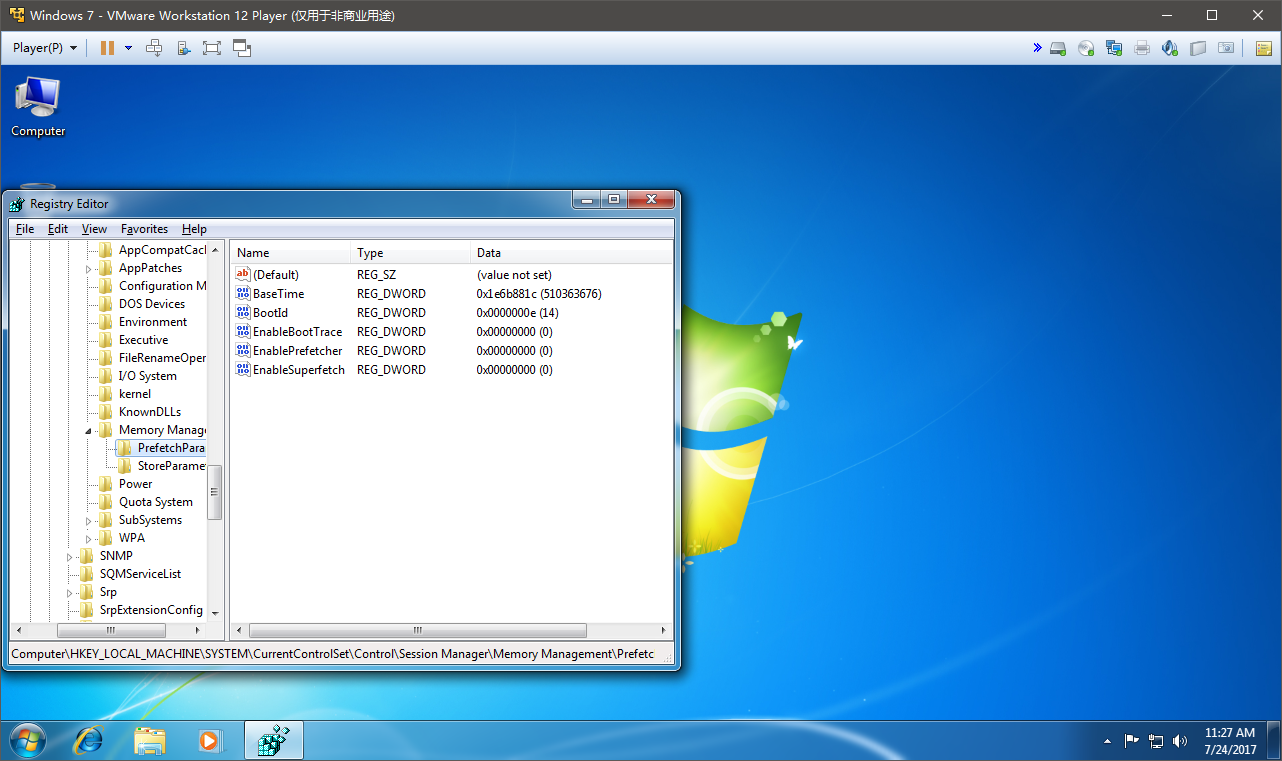Click the Registry Editor taskbar button
1282x761 pixels.
pyautogui.click(x=273, y=740)
